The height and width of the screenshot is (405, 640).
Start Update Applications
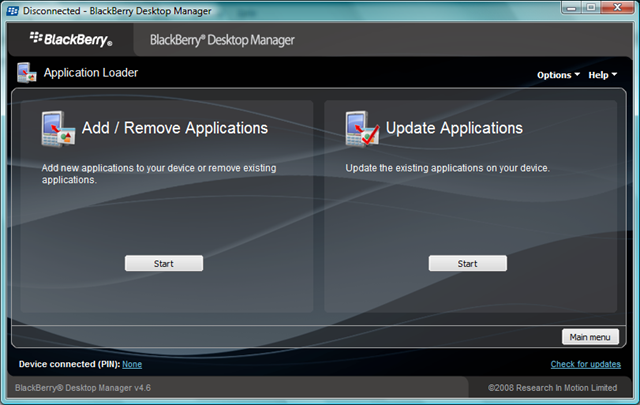468,263
